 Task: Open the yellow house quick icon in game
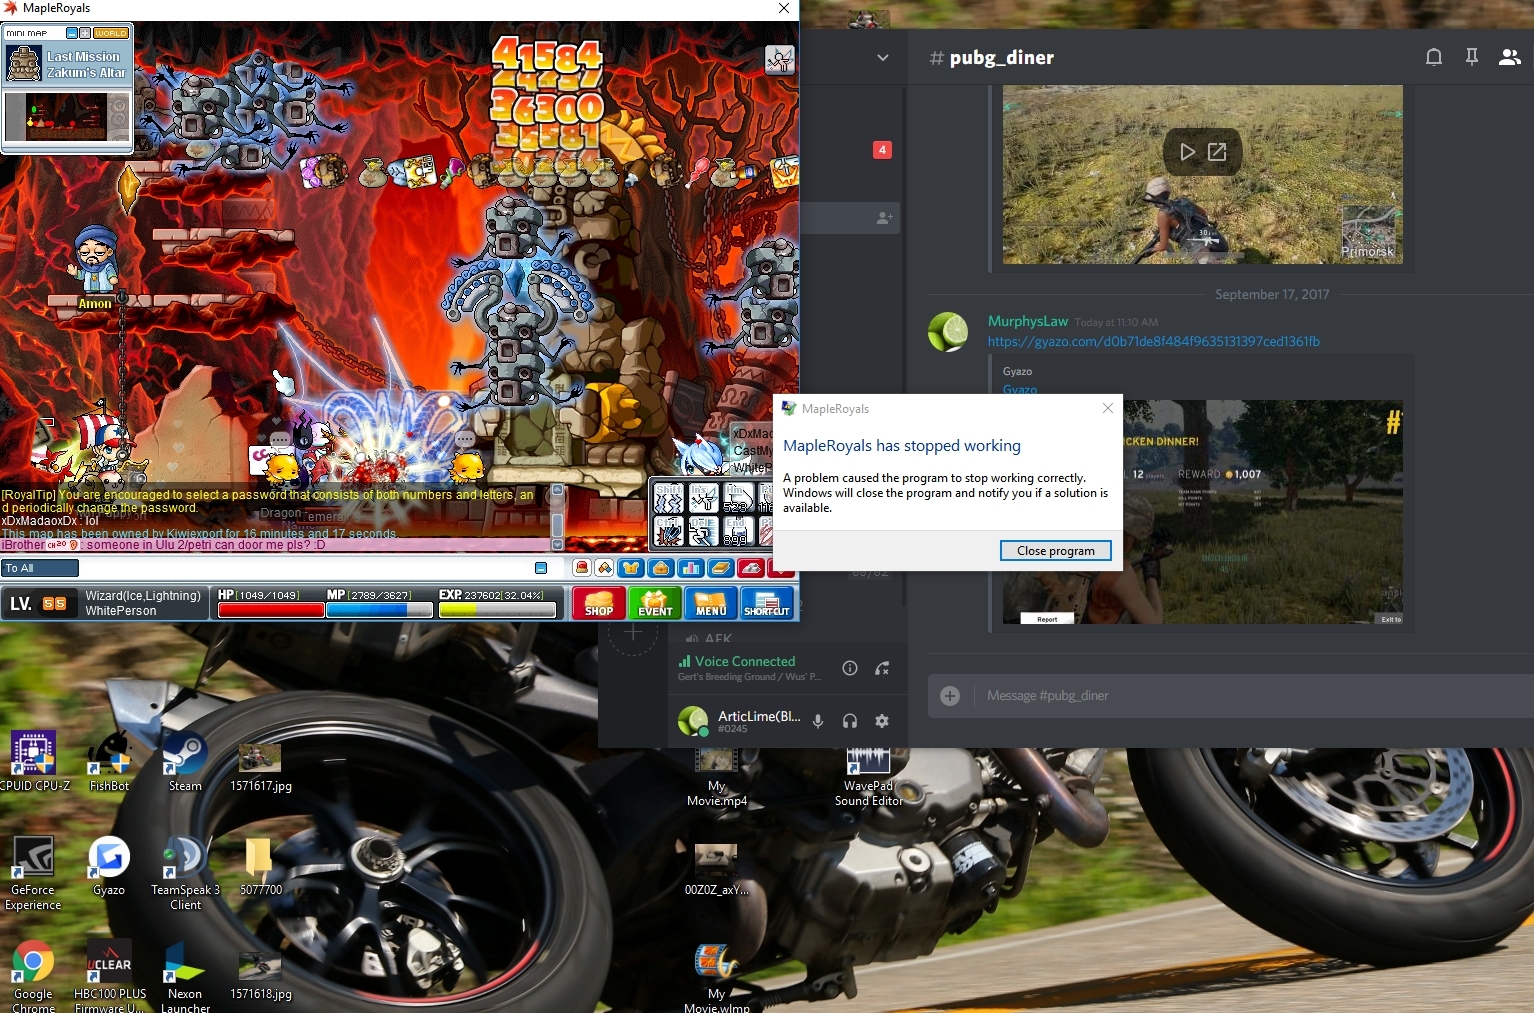604,568
